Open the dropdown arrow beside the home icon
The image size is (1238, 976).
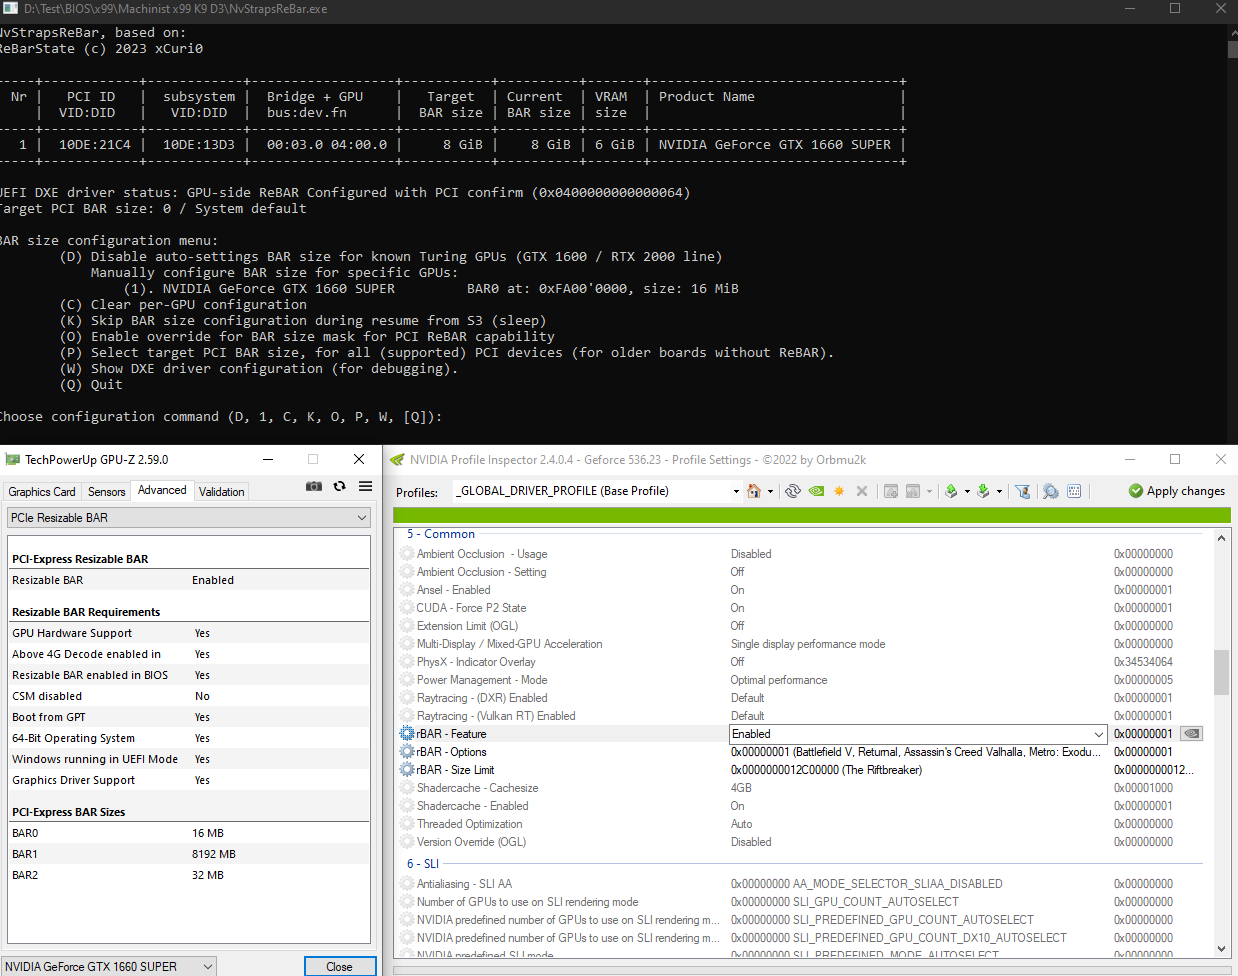770,492
